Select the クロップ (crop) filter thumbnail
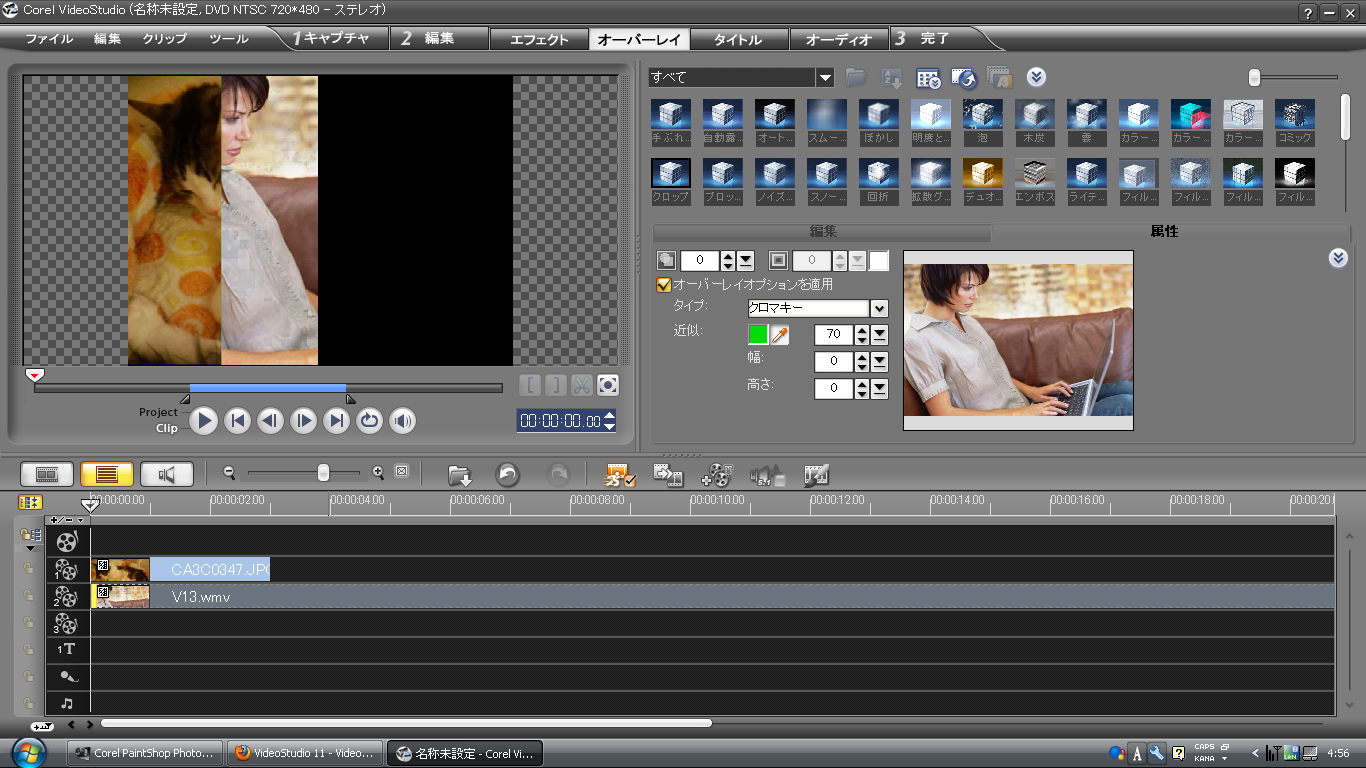This screenshot has height=768, width=1366. coord(671,173)
